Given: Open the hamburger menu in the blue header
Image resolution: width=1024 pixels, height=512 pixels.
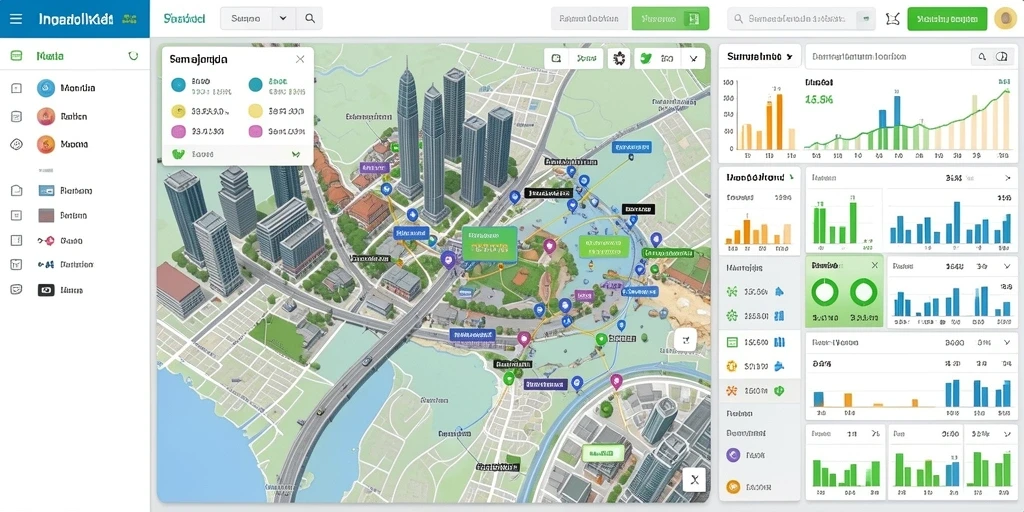Looking at the screenshot, I should point(16,19).
